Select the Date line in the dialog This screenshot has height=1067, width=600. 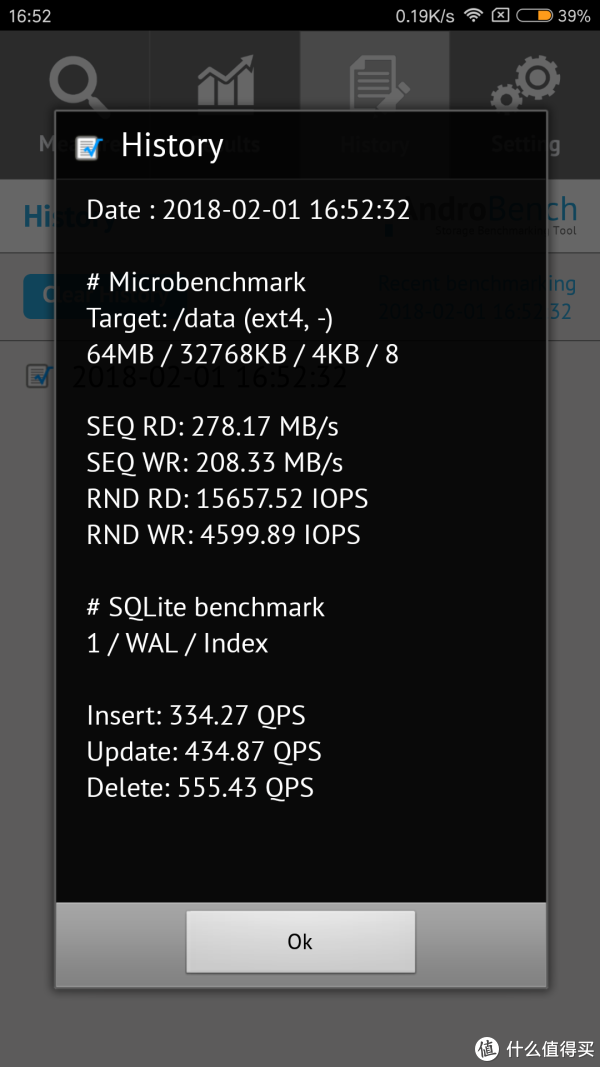[248, 210]
